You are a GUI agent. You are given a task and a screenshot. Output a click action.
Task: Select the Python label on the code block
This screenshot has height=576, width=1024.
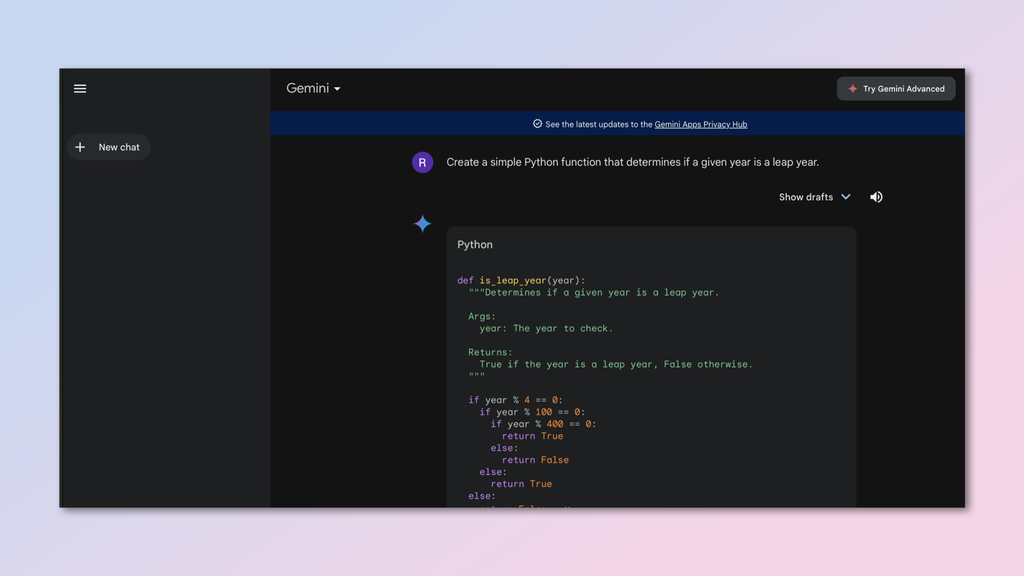tap(475, 244)
